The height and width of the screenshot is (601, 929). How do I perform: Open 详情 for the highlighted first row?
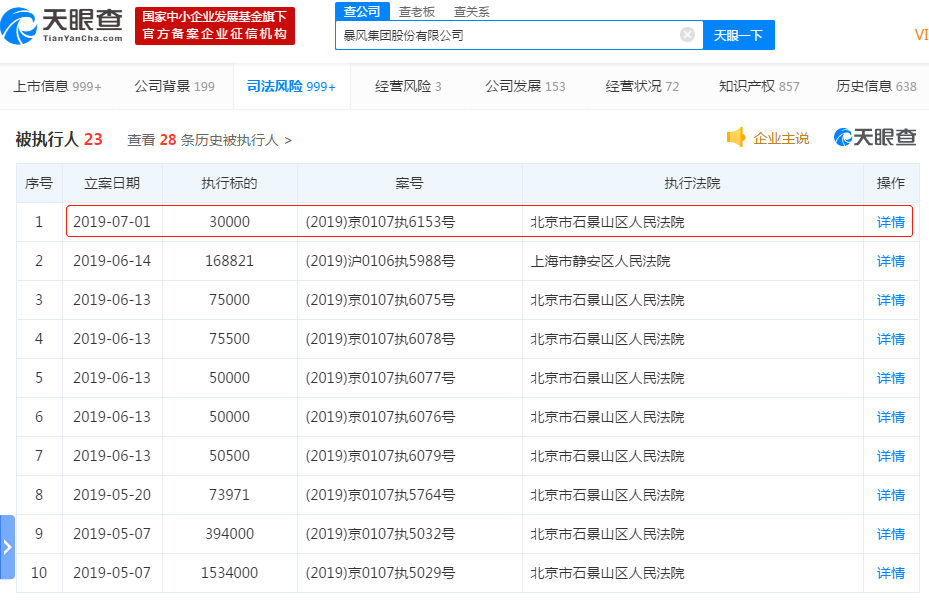tap(890, 222)
